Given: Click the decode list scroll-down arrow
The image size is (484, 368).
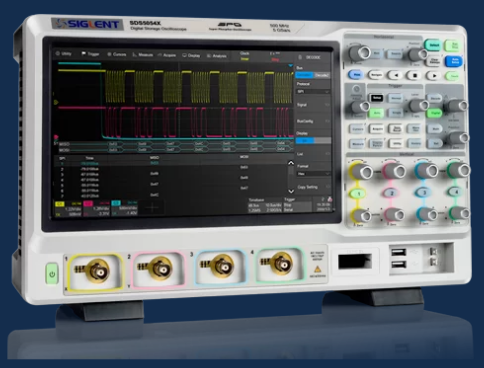Looking at the screenshot, I should point(291,191).
